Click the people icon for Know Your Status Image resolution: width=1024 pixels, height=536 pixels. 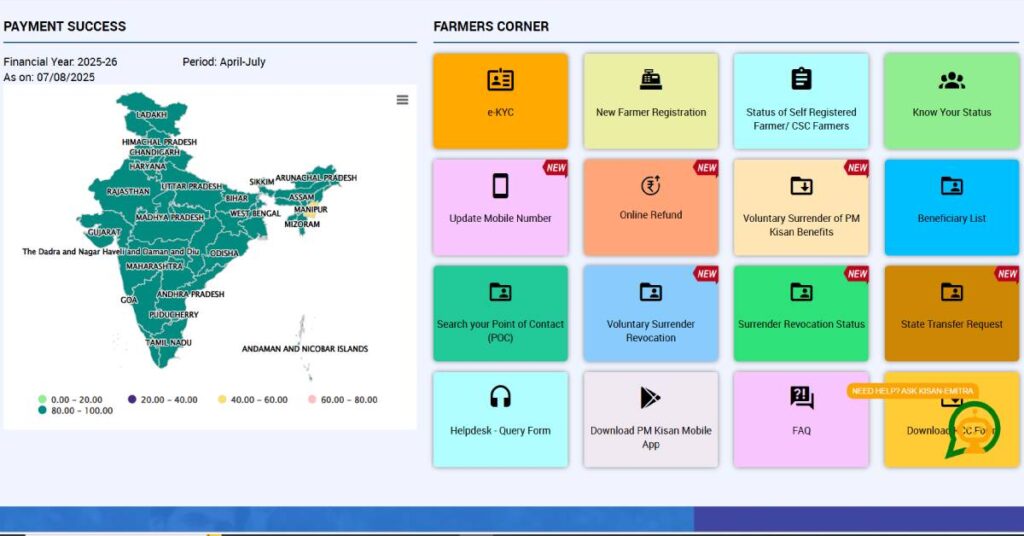(x=952, y=80)
